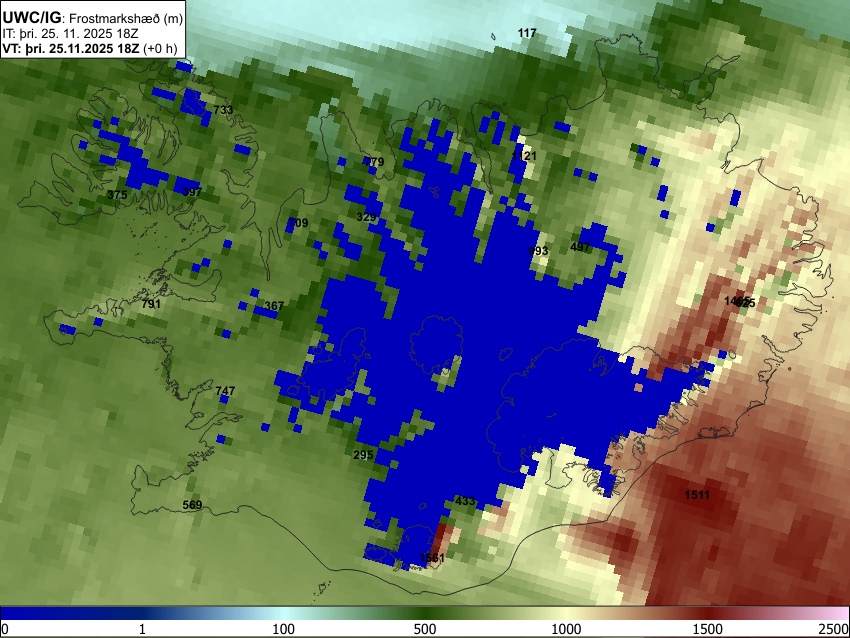Click the map value 375
Viewport: 850px width, 638px height.
117,195
